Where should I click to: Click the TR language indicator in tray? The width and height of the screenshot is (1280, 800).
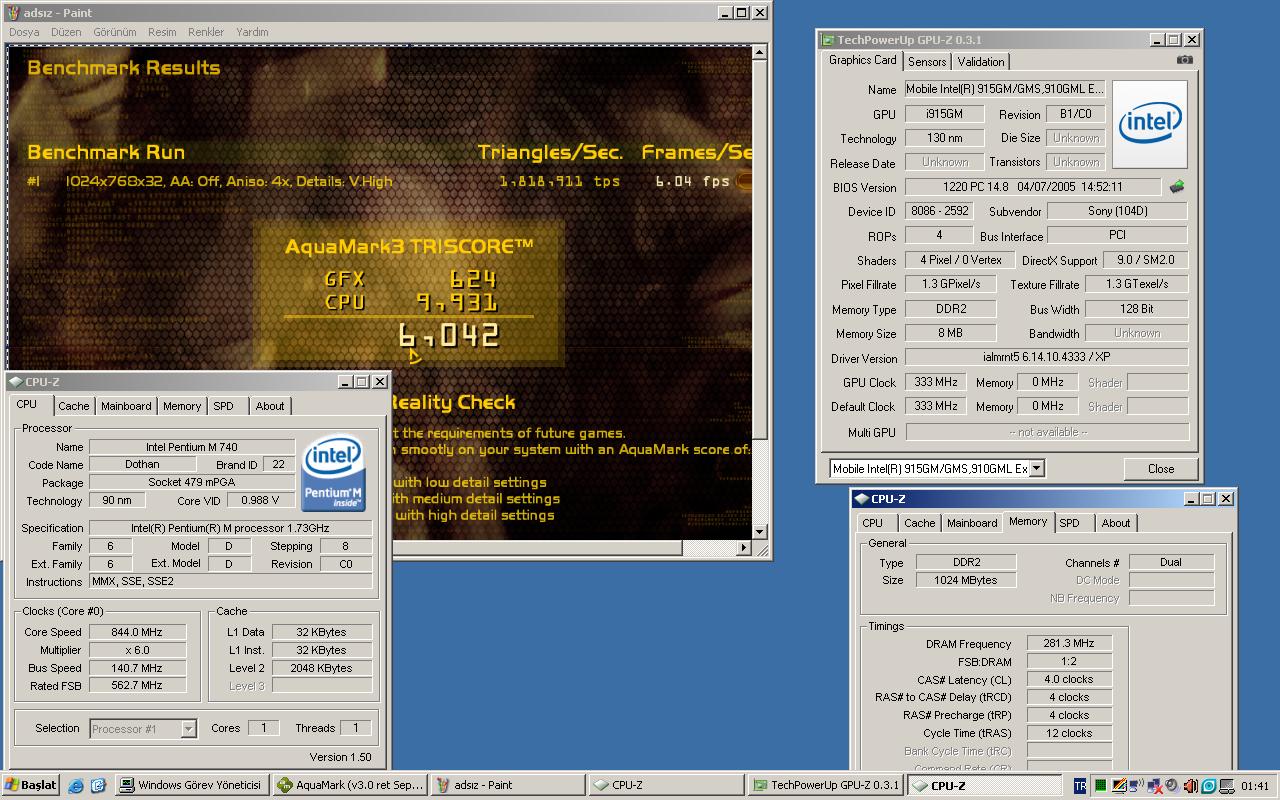tap(1080, 786)
